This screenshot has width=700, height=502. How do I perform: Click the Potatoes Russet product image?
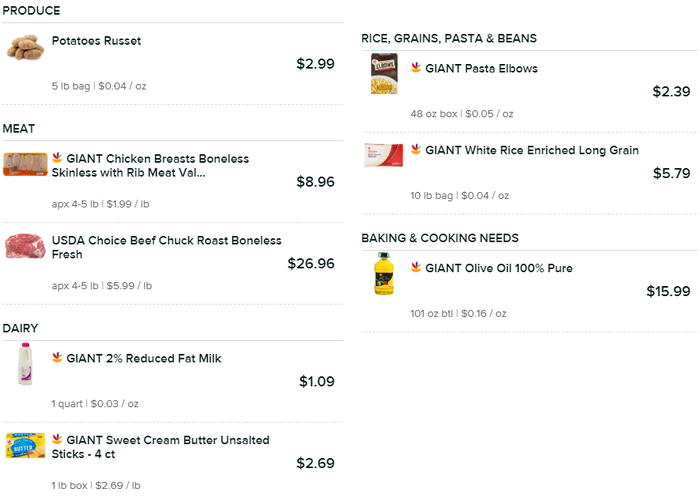coord(25,47)
